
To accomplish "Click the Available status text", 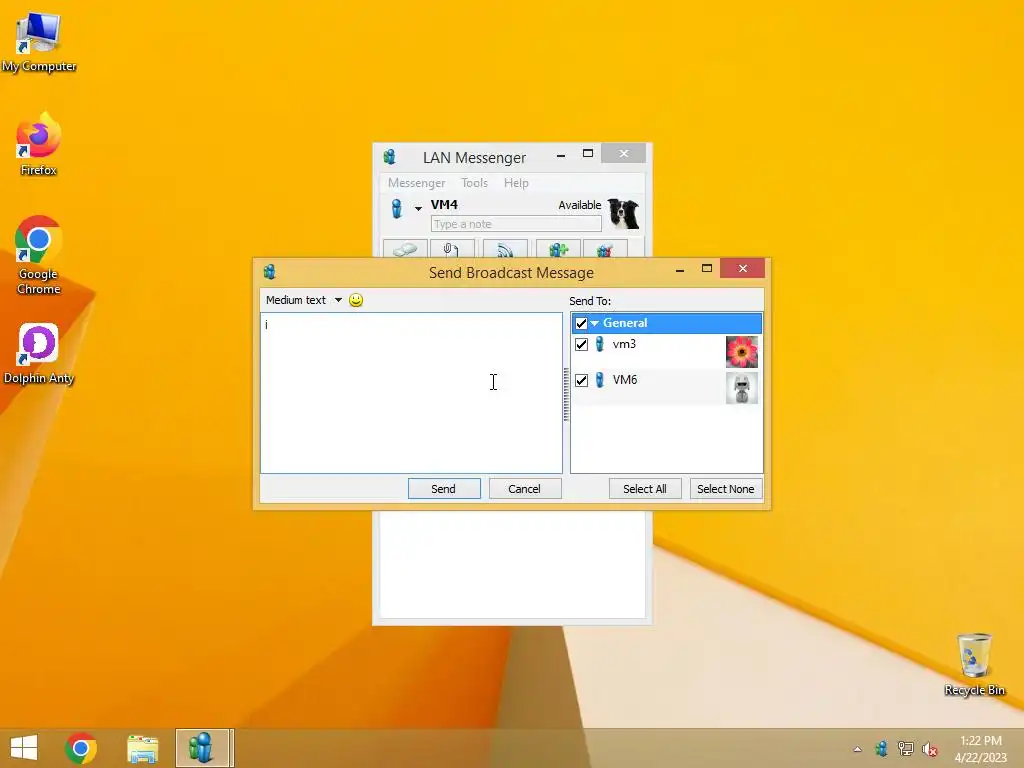I will click(580, 205).
